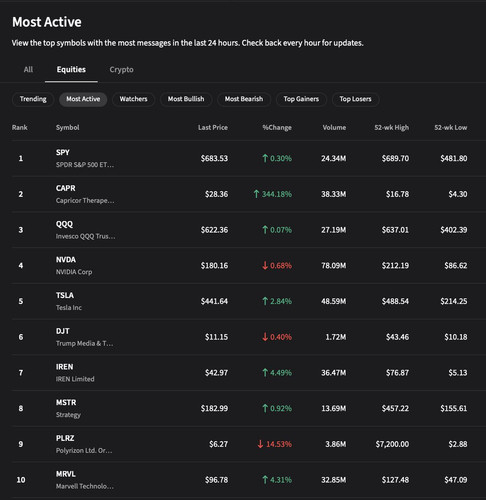The width and height of the screenshot is (486, 500).
Task: Open the SPY symbol
Action: click(x=63, y=153)
